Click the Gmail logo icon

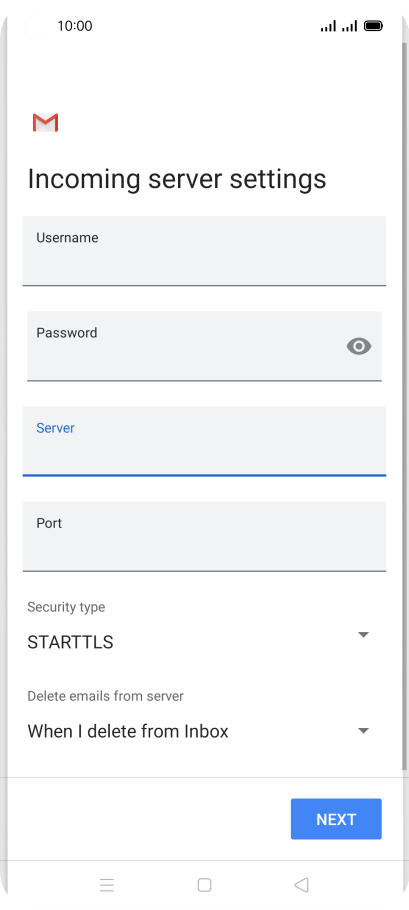[x=45, y=122]
